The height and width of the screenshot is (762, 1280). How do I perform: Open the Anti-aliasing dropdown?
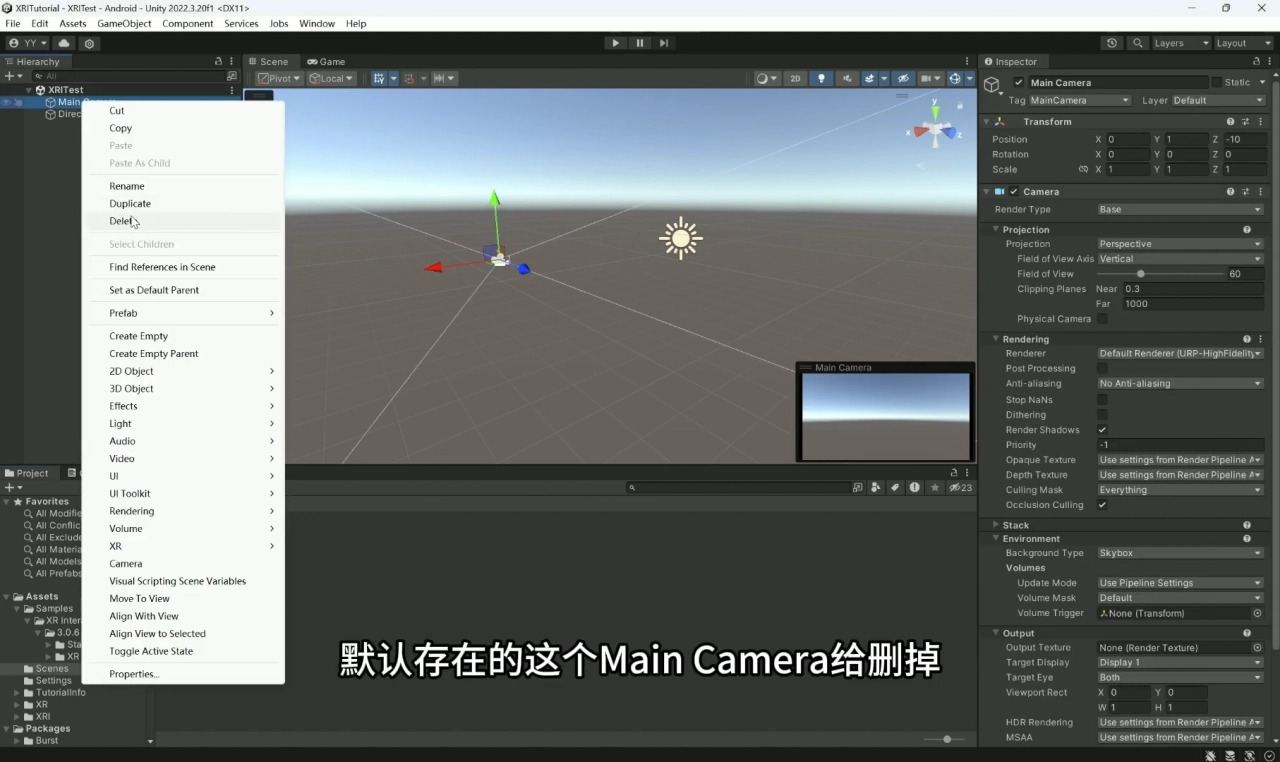(1180, 383)
